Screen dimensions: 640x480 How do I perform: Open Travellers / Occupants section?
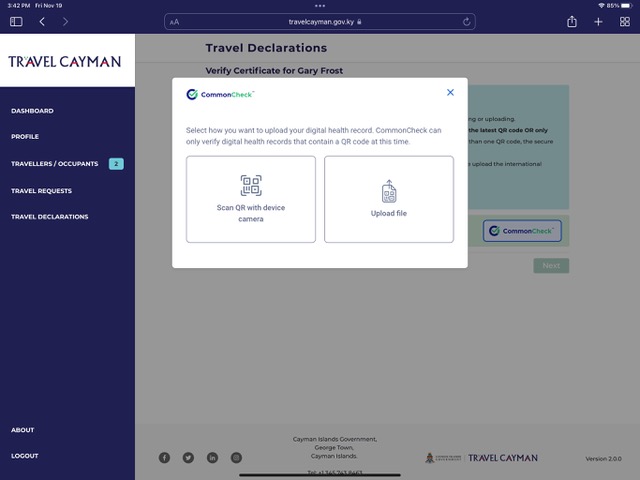[x=55, y=164]
